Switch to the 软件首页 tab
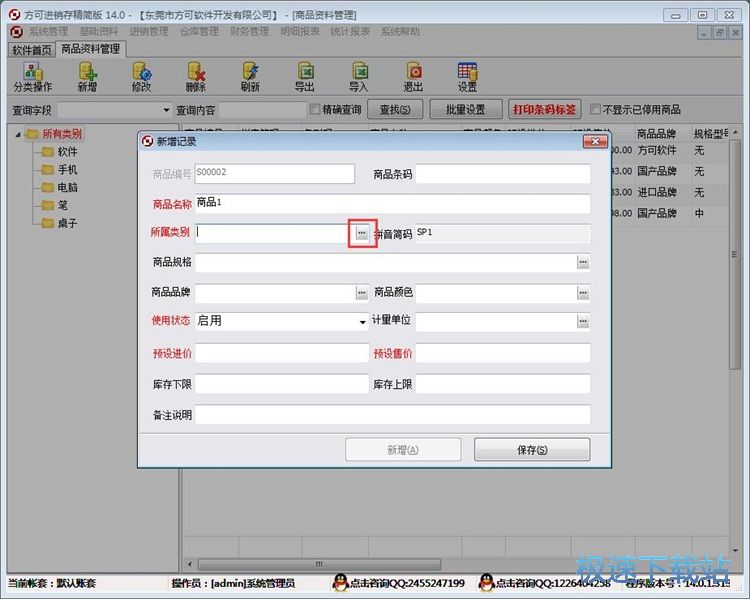 (32, 50)
